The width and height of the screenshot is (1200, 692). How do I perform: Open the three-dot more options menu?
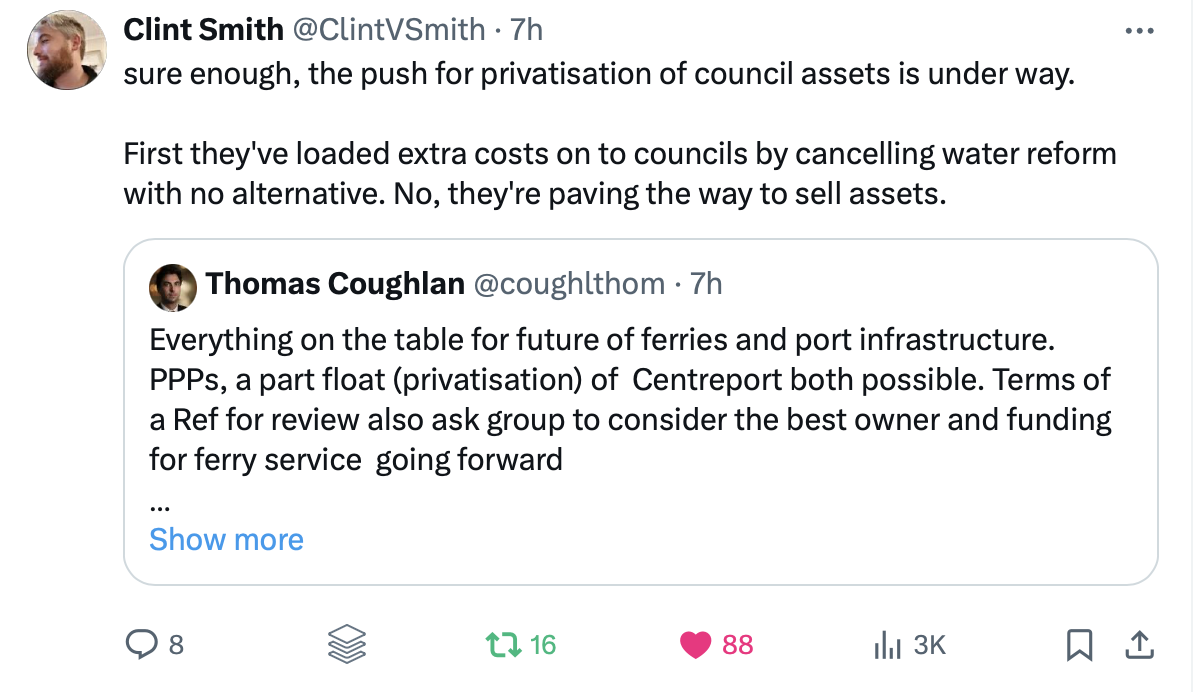coord(1139,31)
